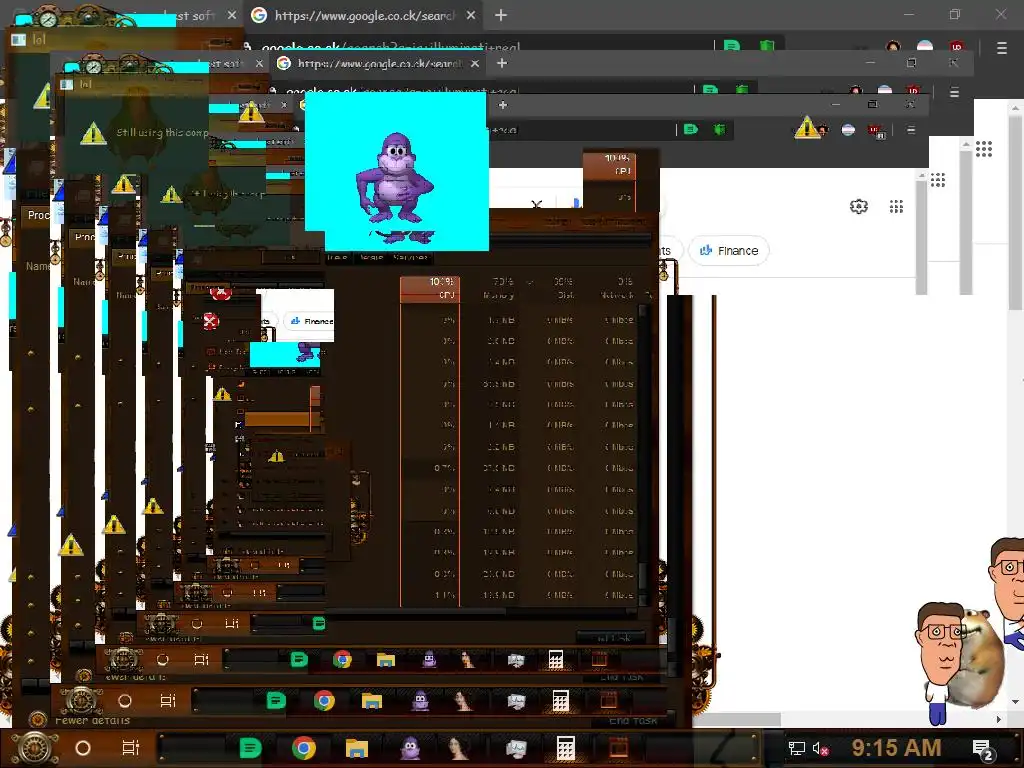Open the network status tray icon
1024x768 pixels.
click(x=797, y=748)
